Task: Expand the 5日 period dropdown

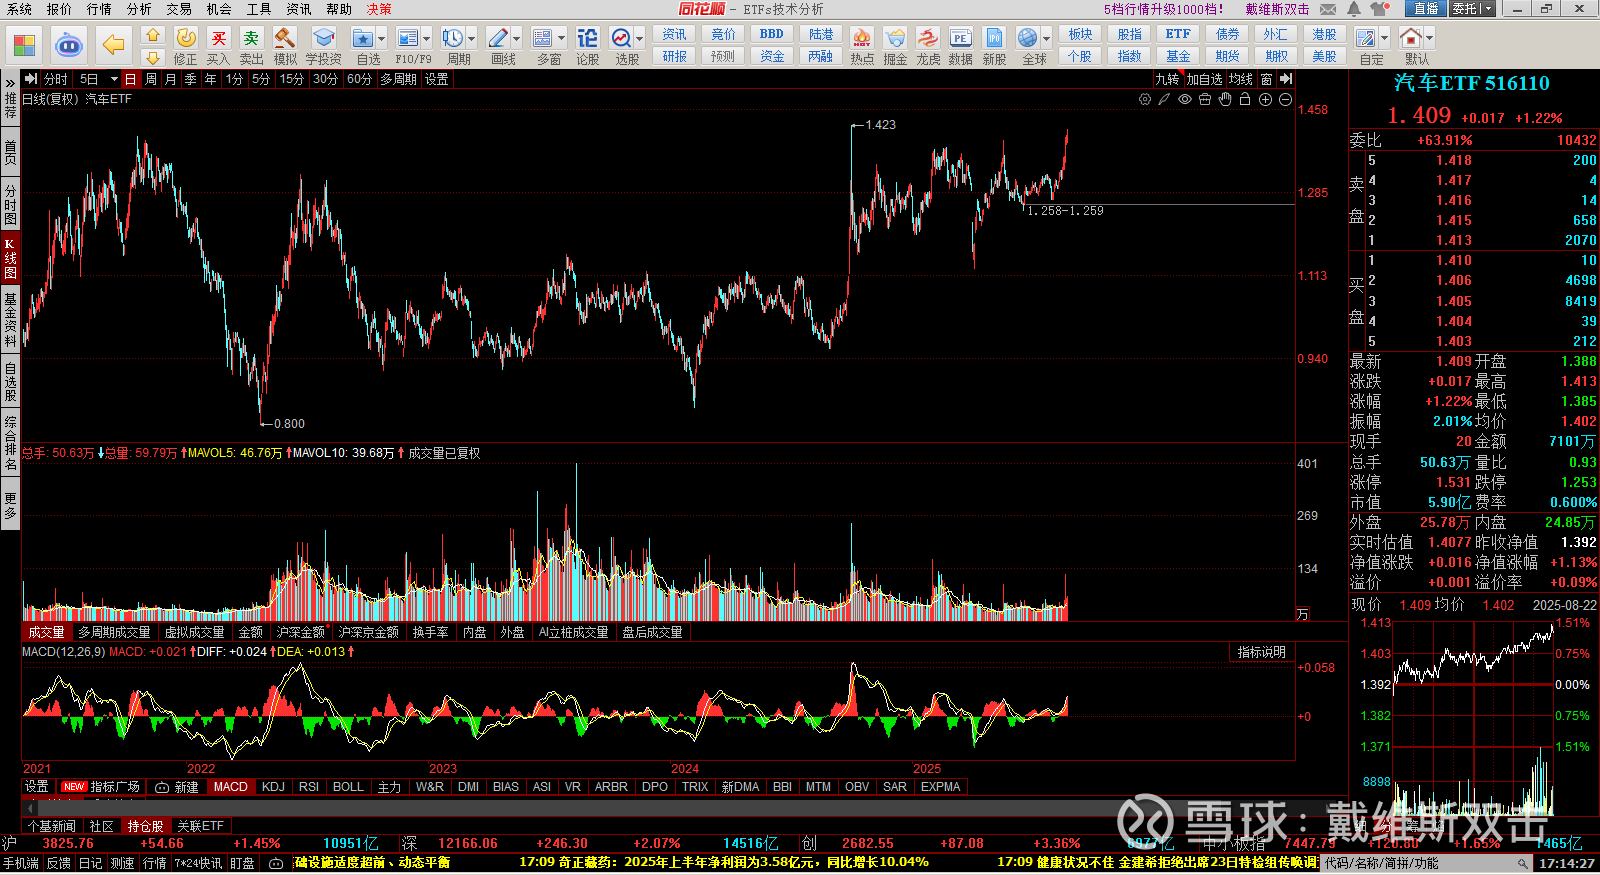Action: (x=114, y=79)
